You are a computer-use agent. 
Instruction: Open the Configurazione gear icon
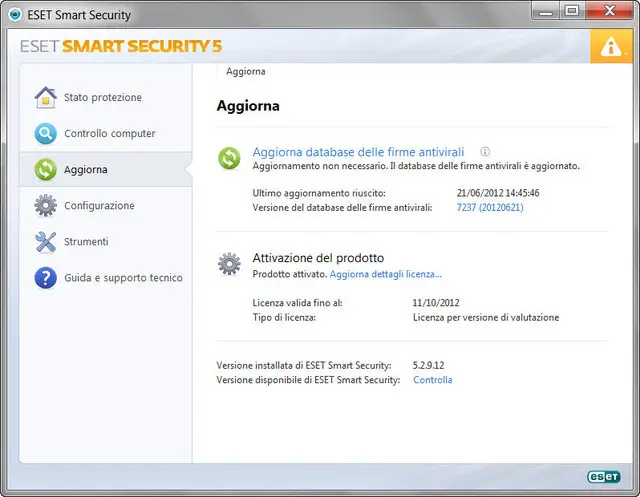pyautogui.click(x=46, y=205)
